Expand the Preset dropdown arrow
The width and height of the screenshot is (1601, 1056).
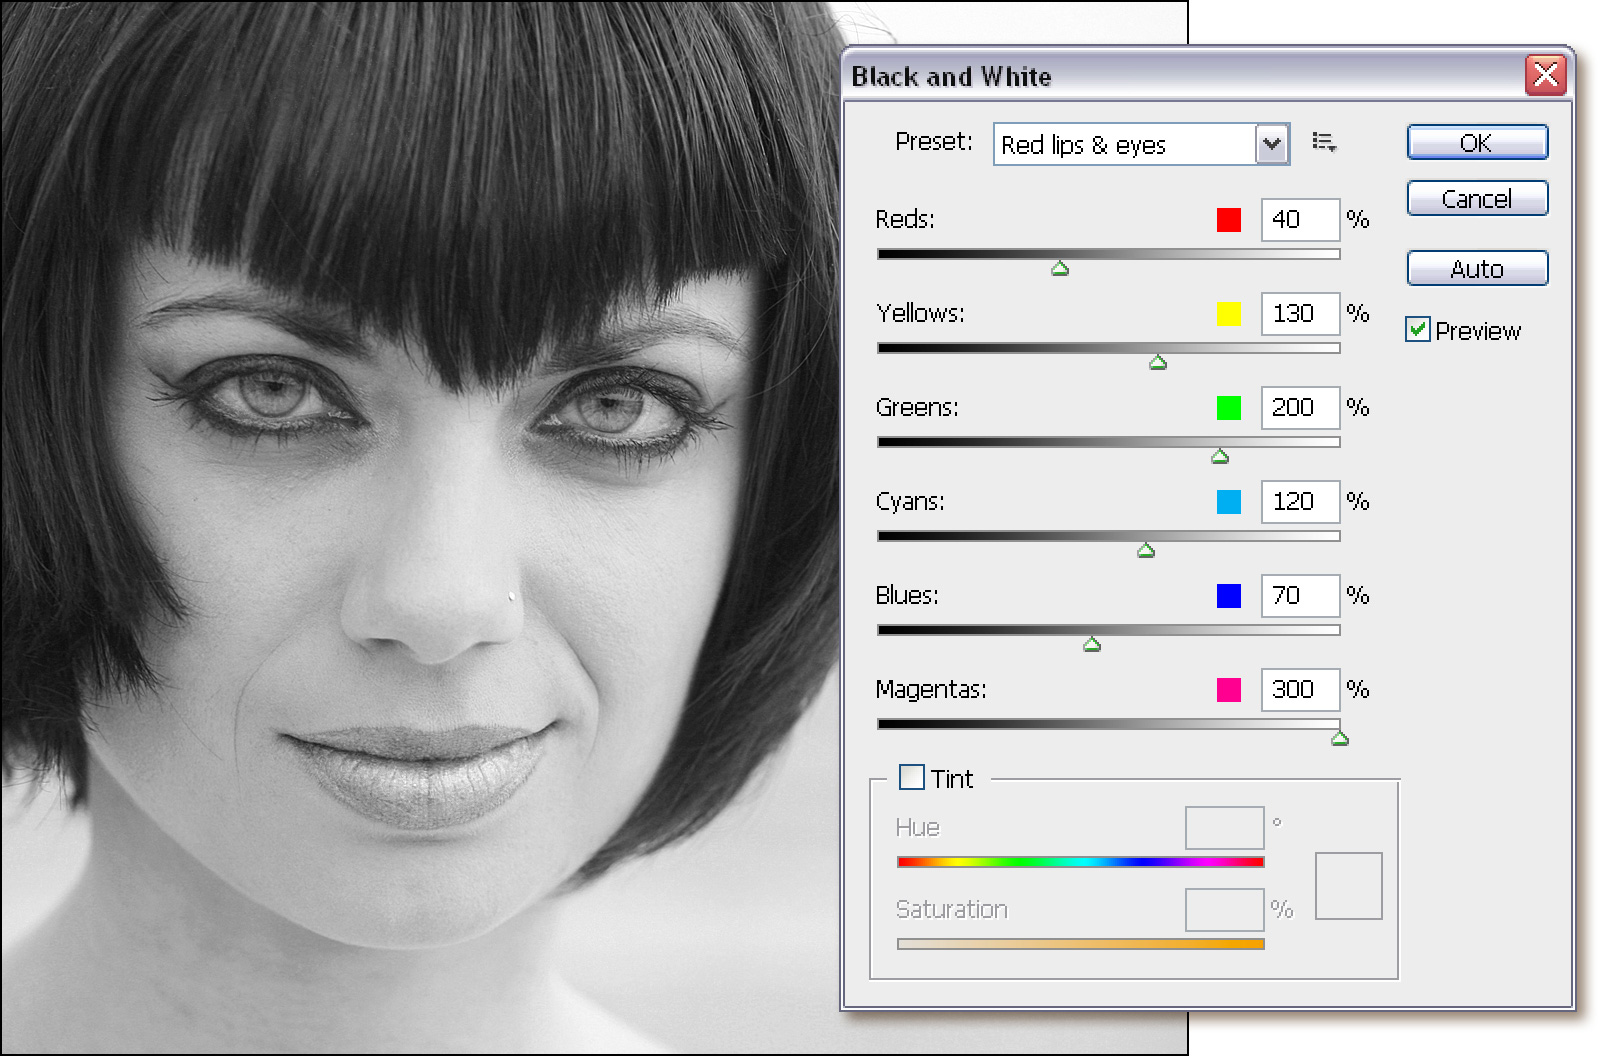point(1271,144)
